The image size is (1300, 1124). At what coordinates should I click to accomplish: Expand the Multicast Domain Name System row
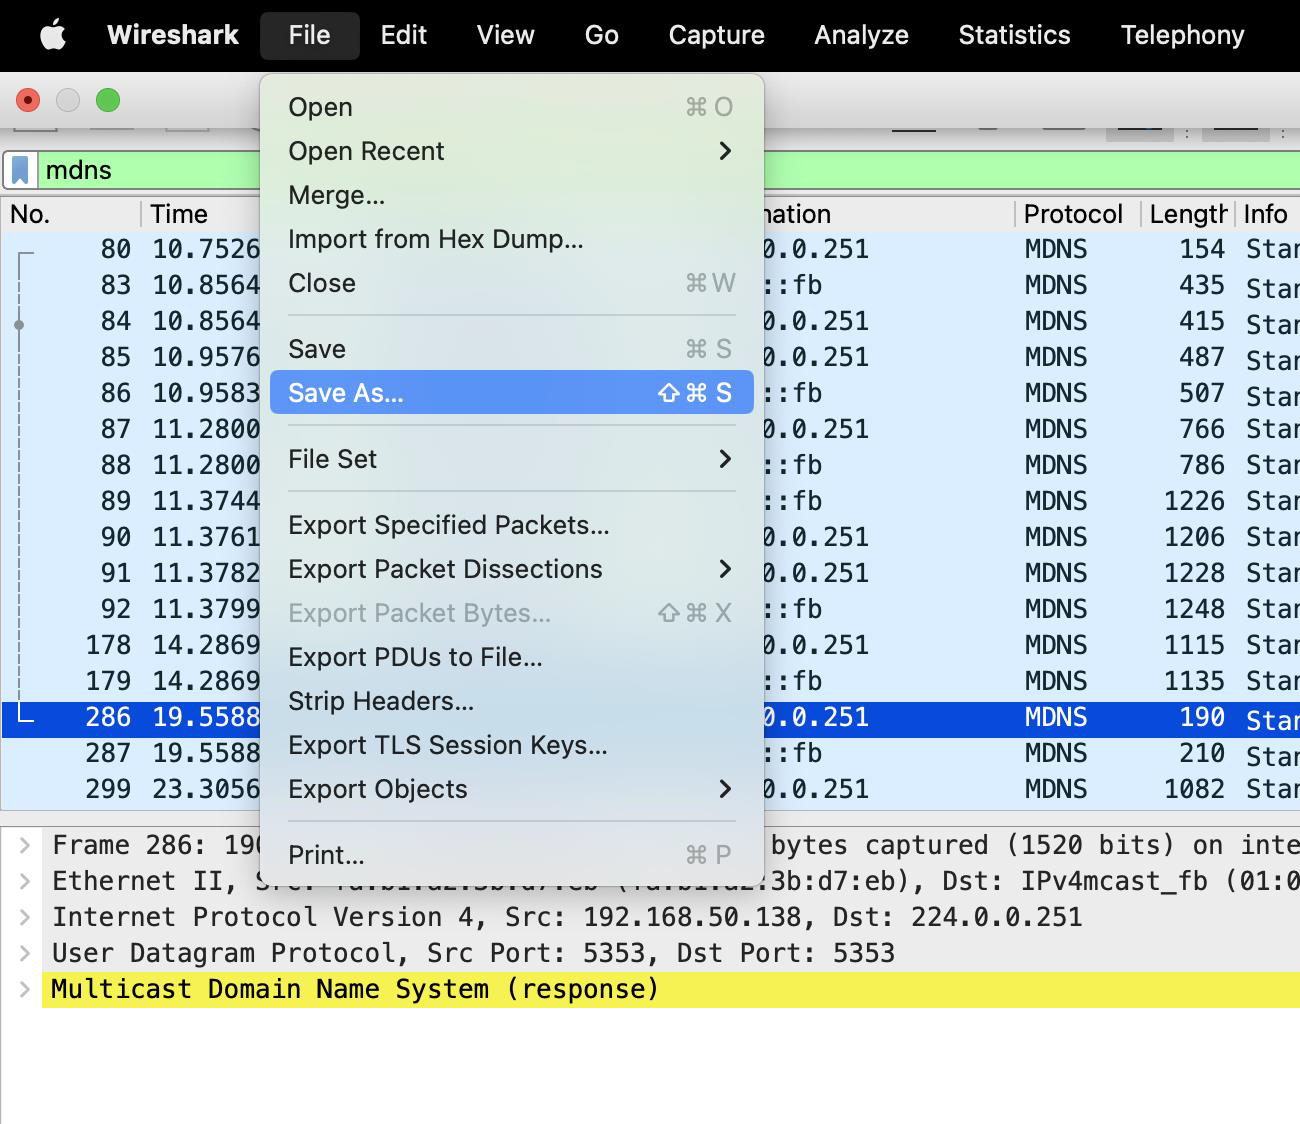[26, 990]
